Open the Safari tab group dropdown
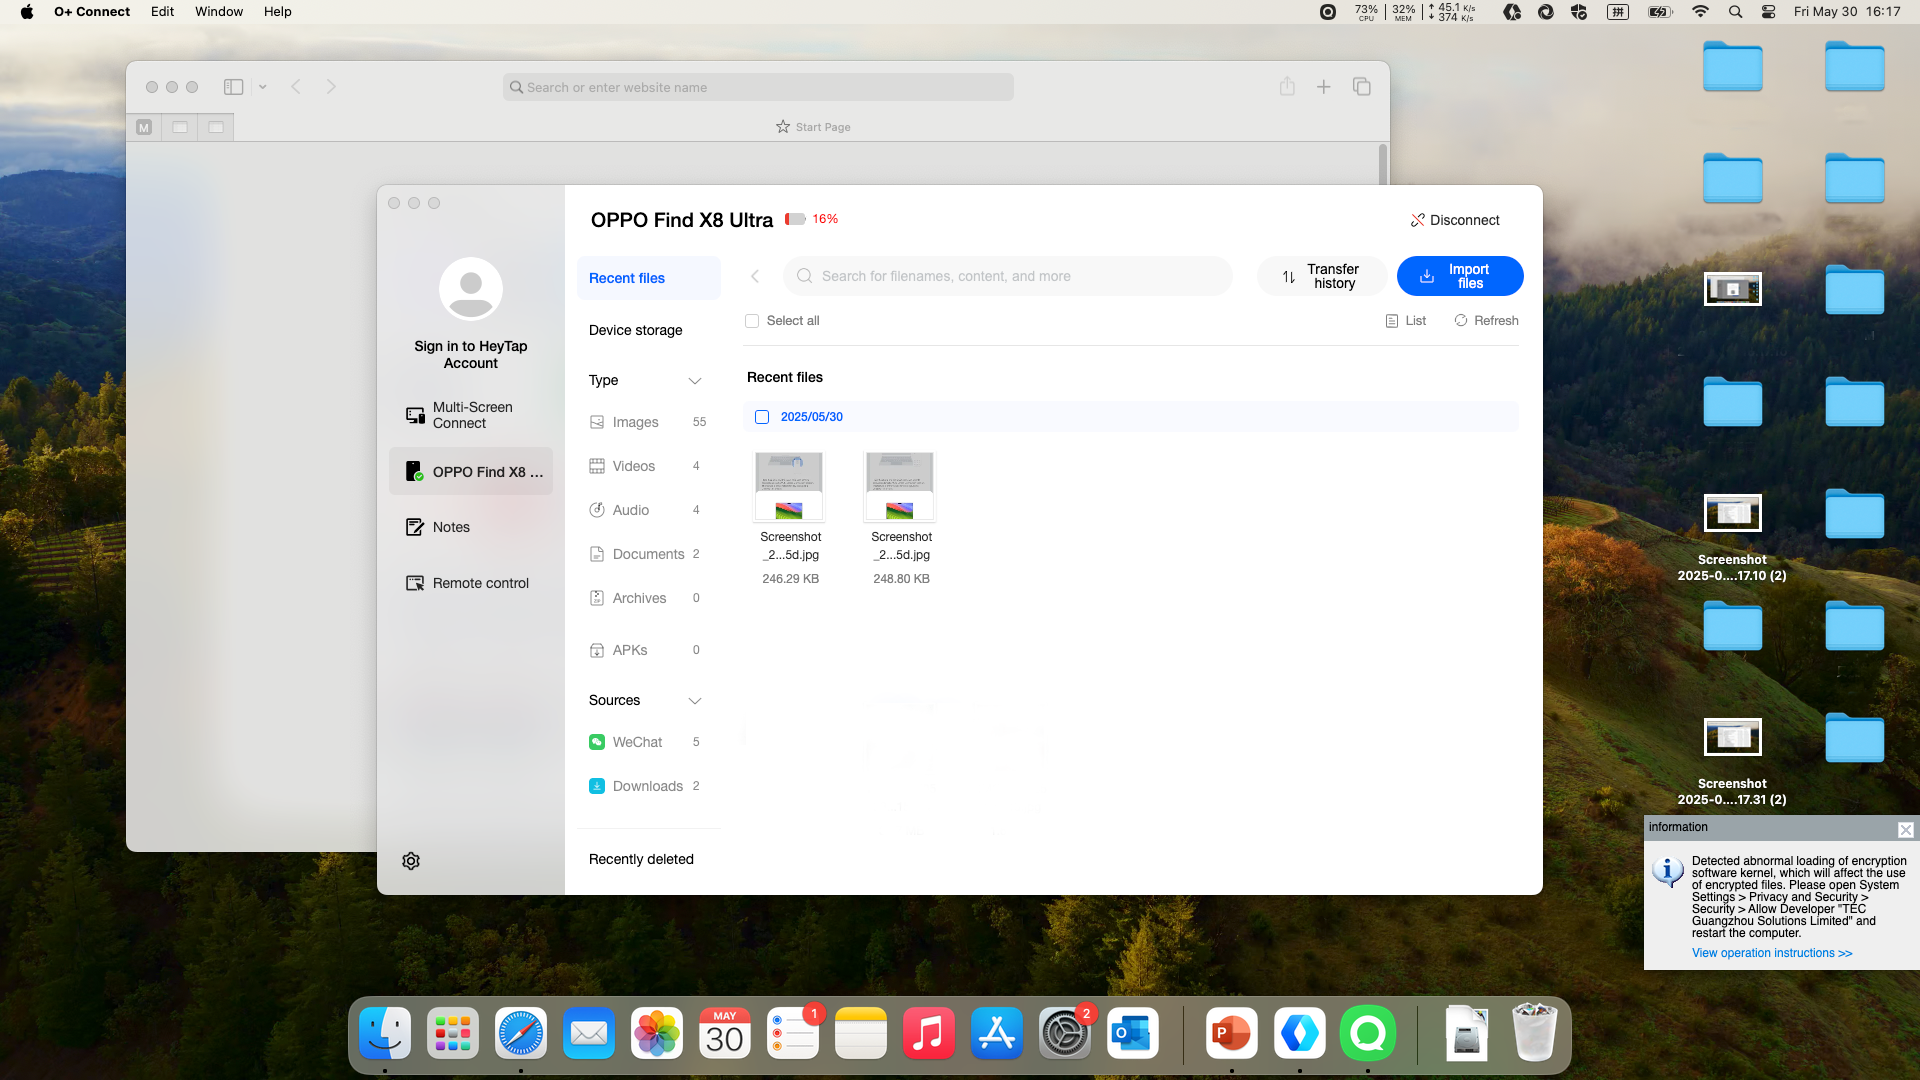The height and width of the screenshot is (1080, 1920). [x=263, y=87]
